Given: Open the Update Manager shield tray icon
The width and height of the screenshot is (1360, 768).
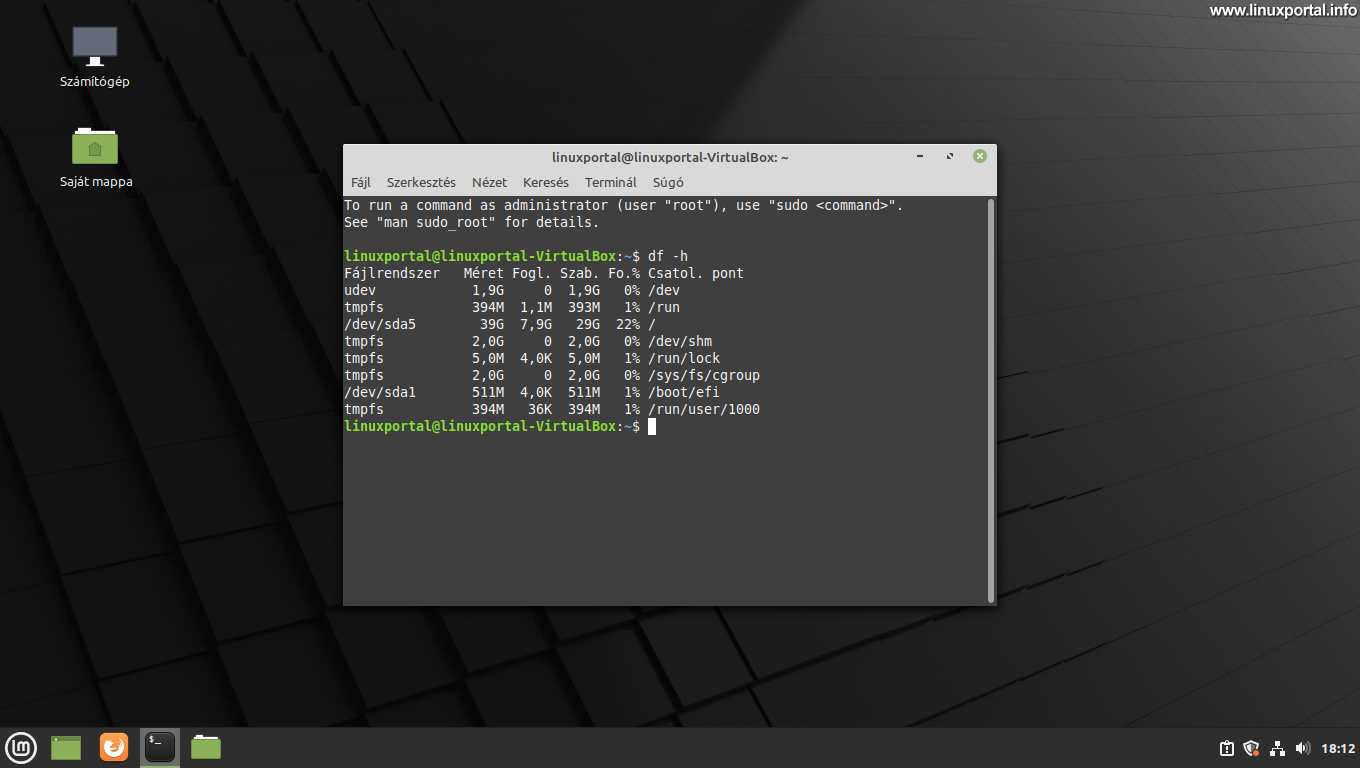Looking at the screenshot, I should pyautogui.click(x=1251, y=747).
